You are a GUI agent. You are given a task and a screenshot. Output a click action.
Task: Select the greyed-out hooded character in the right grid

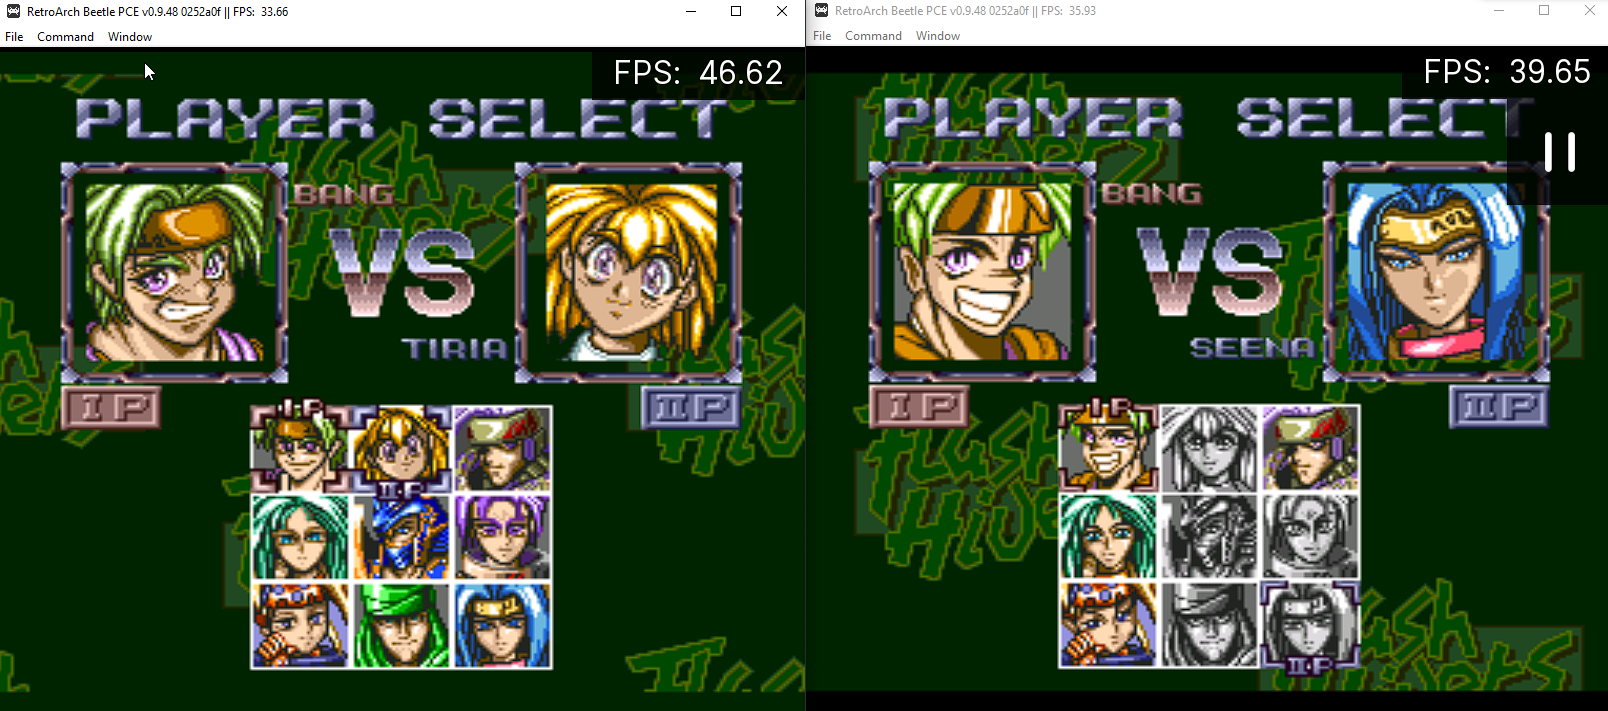[1209, 624]
